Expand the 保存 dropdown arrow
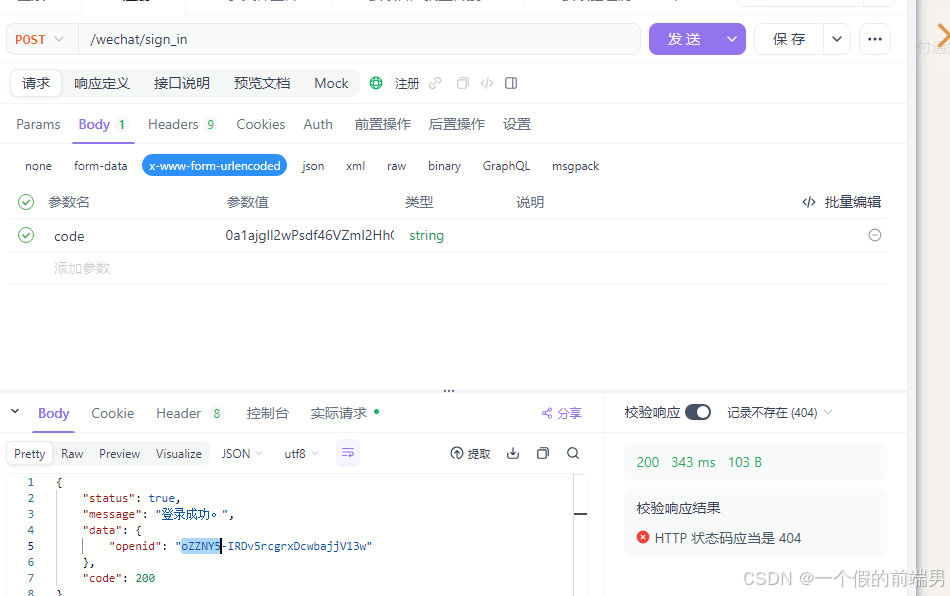 click(837, 39)
